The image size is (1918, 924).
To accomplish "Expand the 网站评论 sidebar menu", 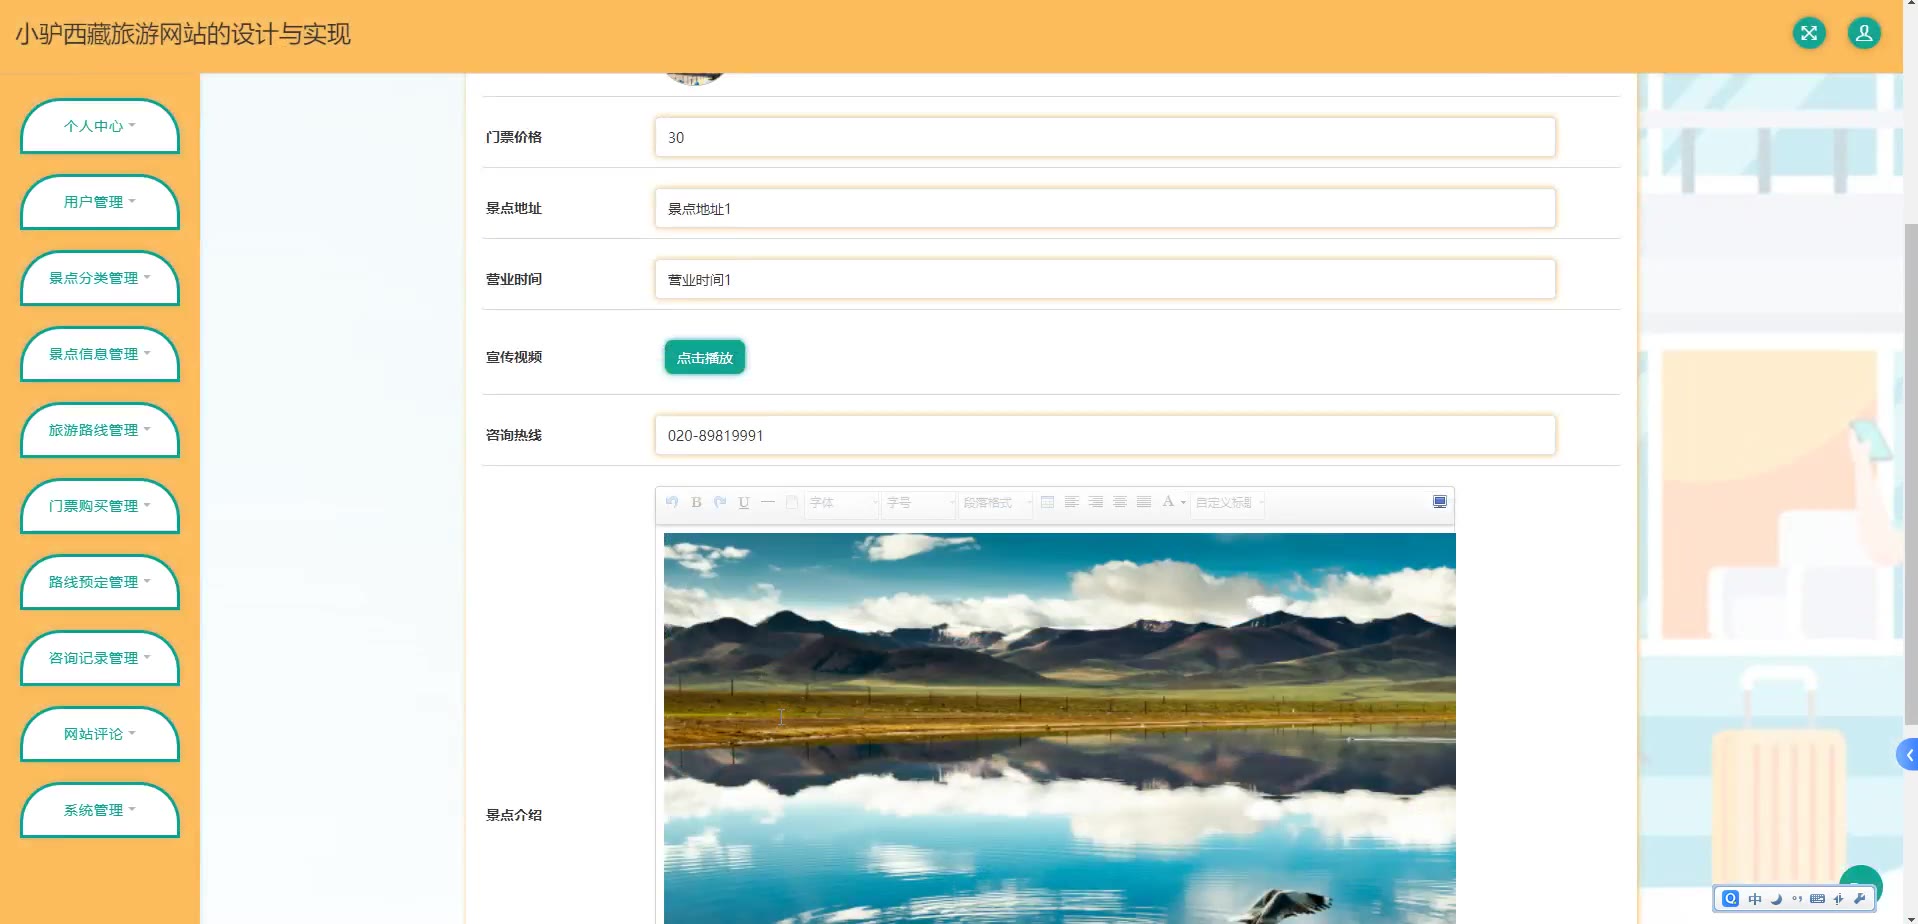I will tap(100, 734).
